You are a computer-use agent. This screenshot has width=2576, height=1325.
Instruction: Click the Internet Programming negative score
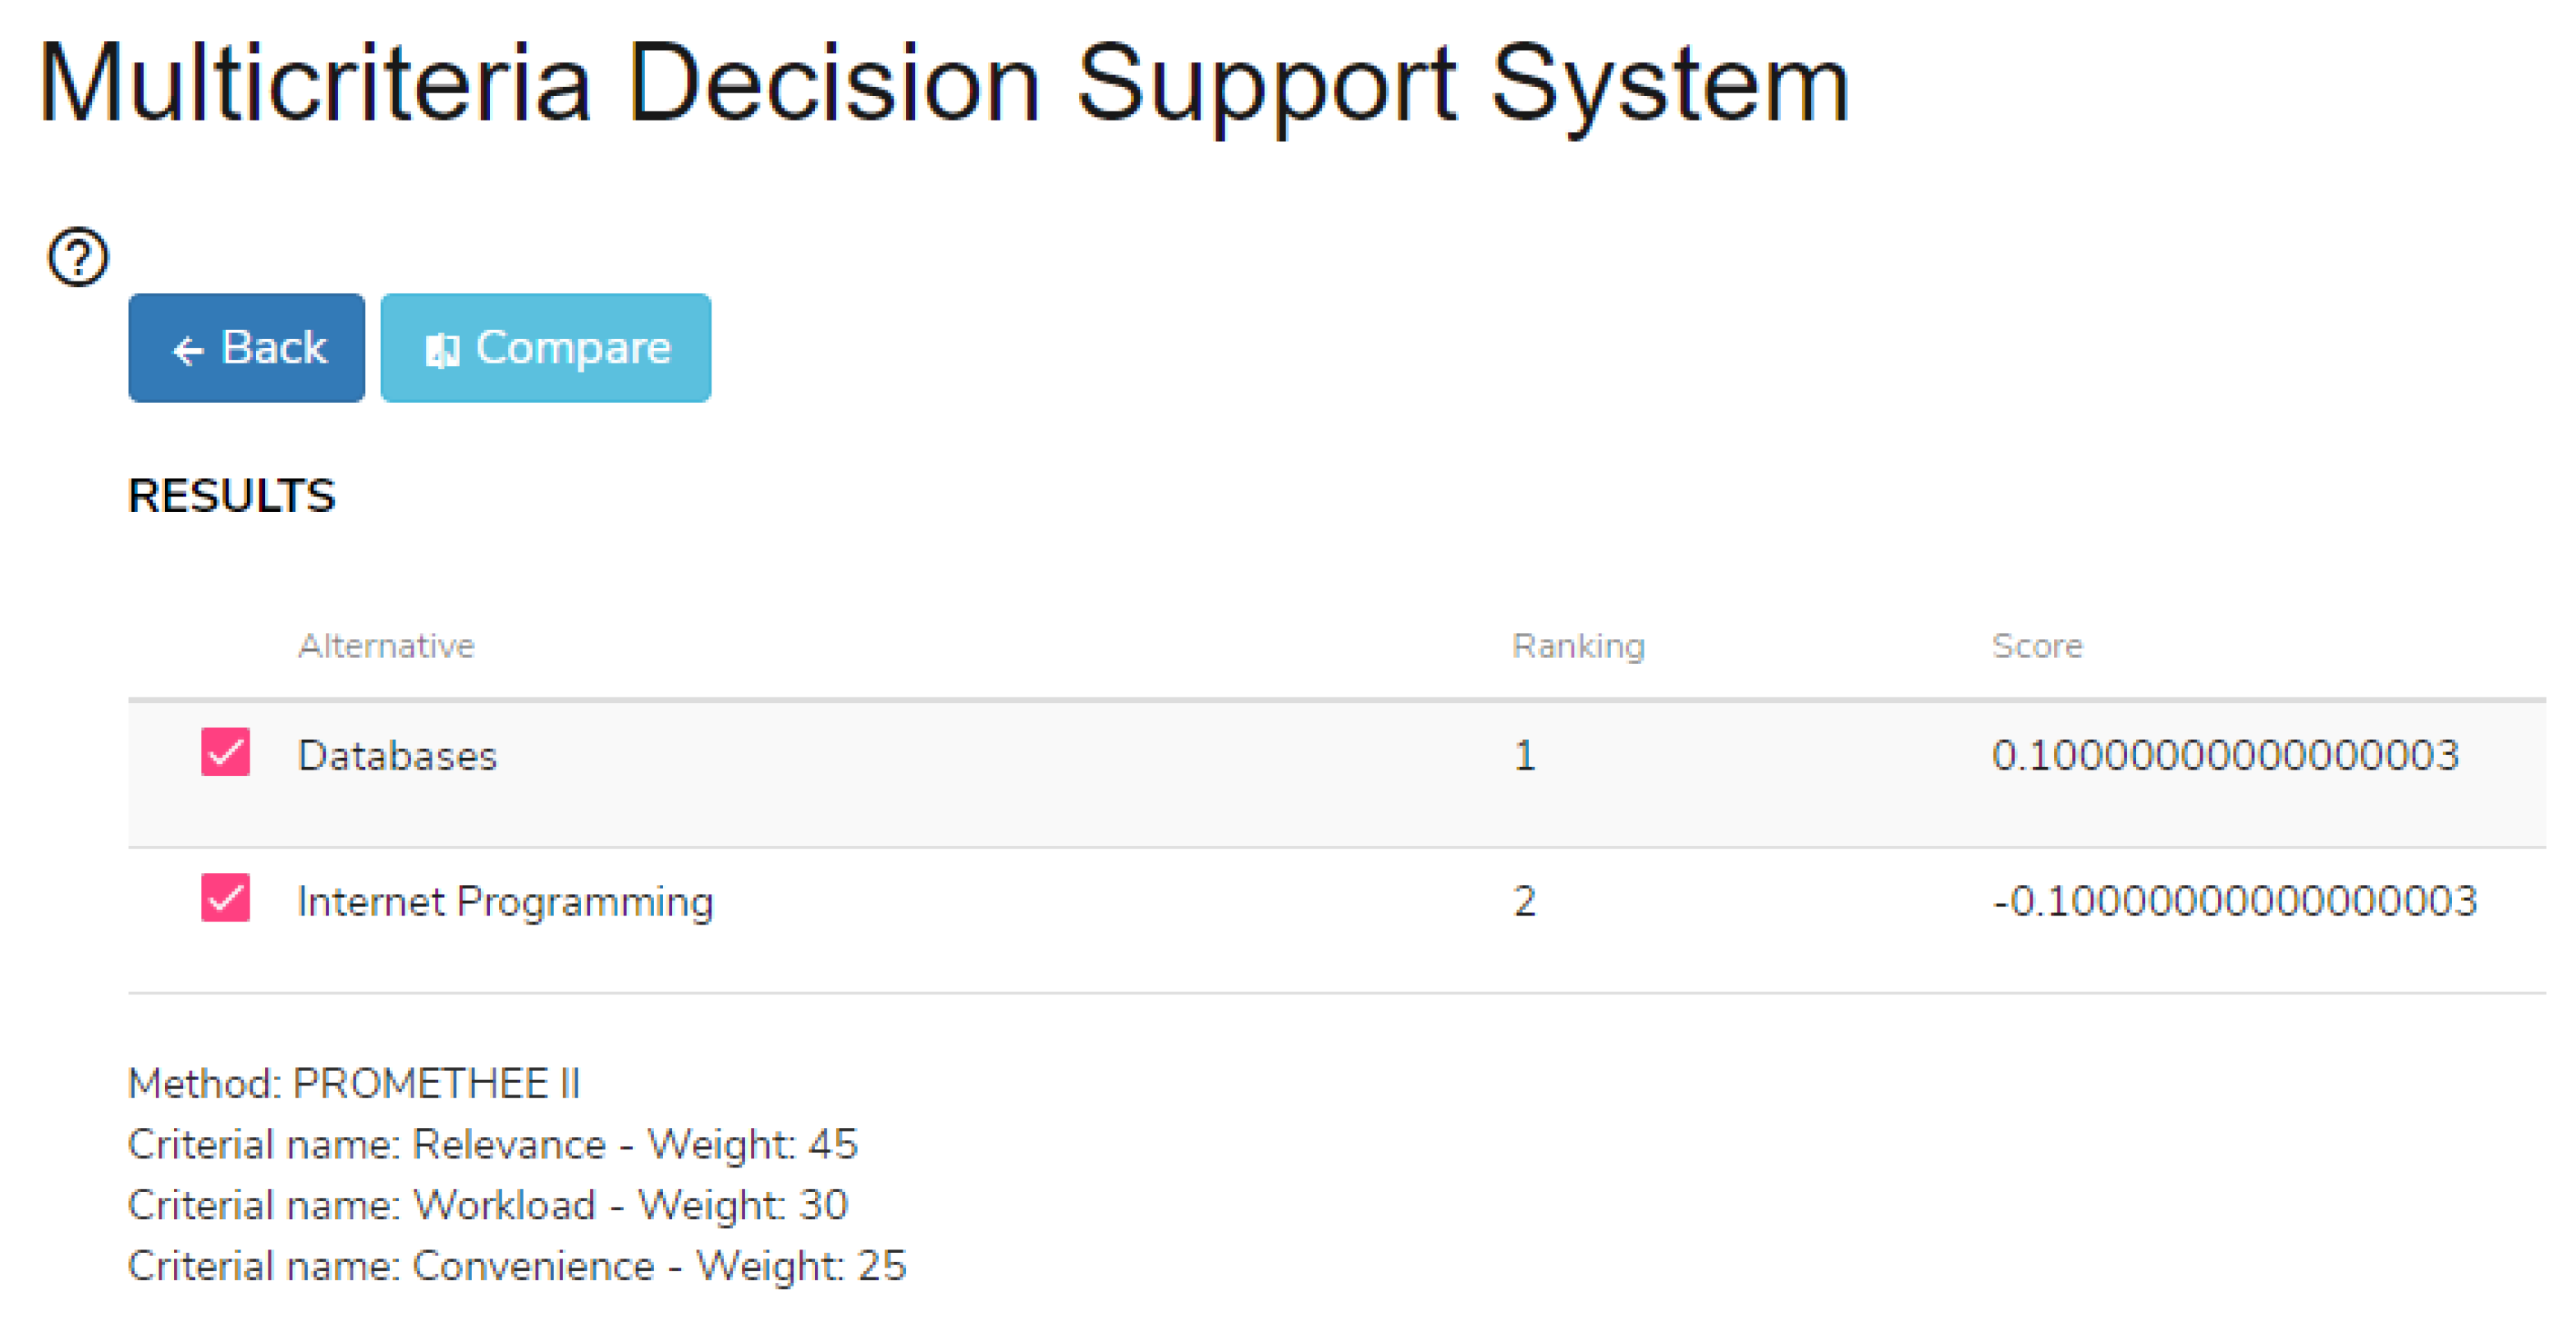(2234, 902)
